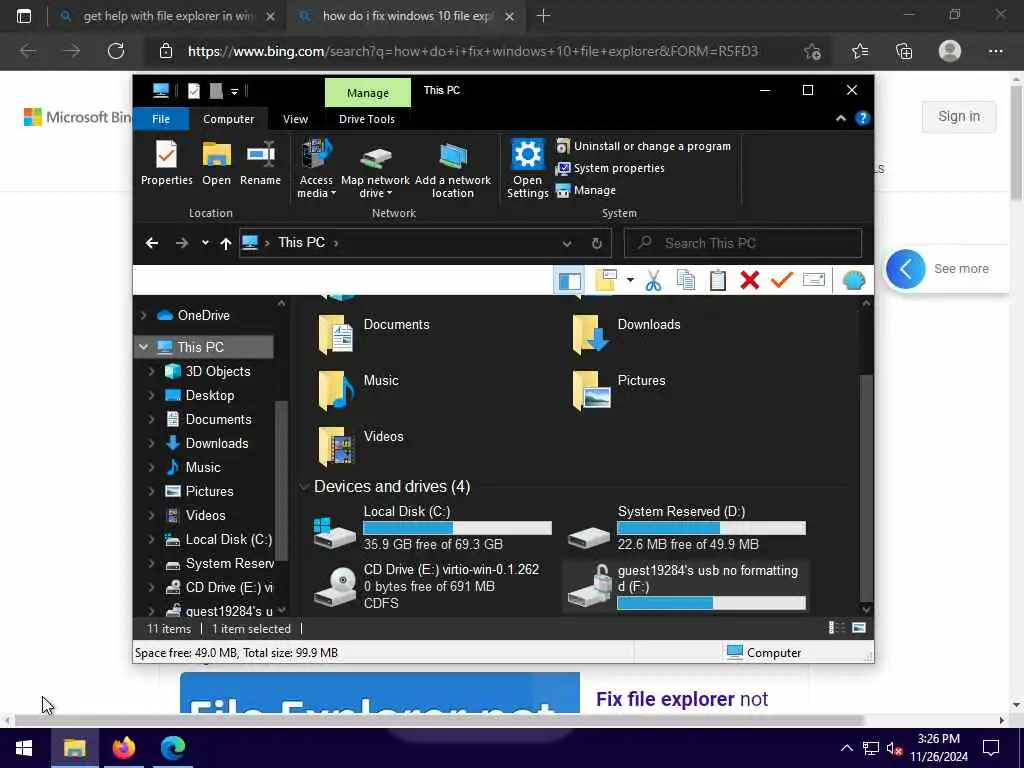Click the blue help question mark icon
The image size is (1024, 768).
coord(863,118)
